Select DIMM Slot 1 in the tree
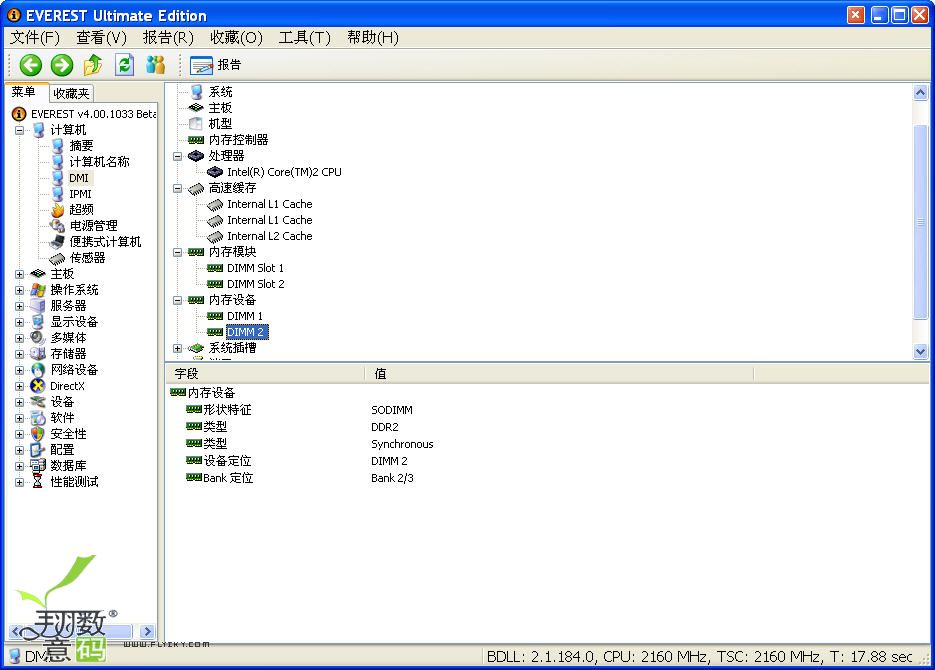 click(255, 268)
